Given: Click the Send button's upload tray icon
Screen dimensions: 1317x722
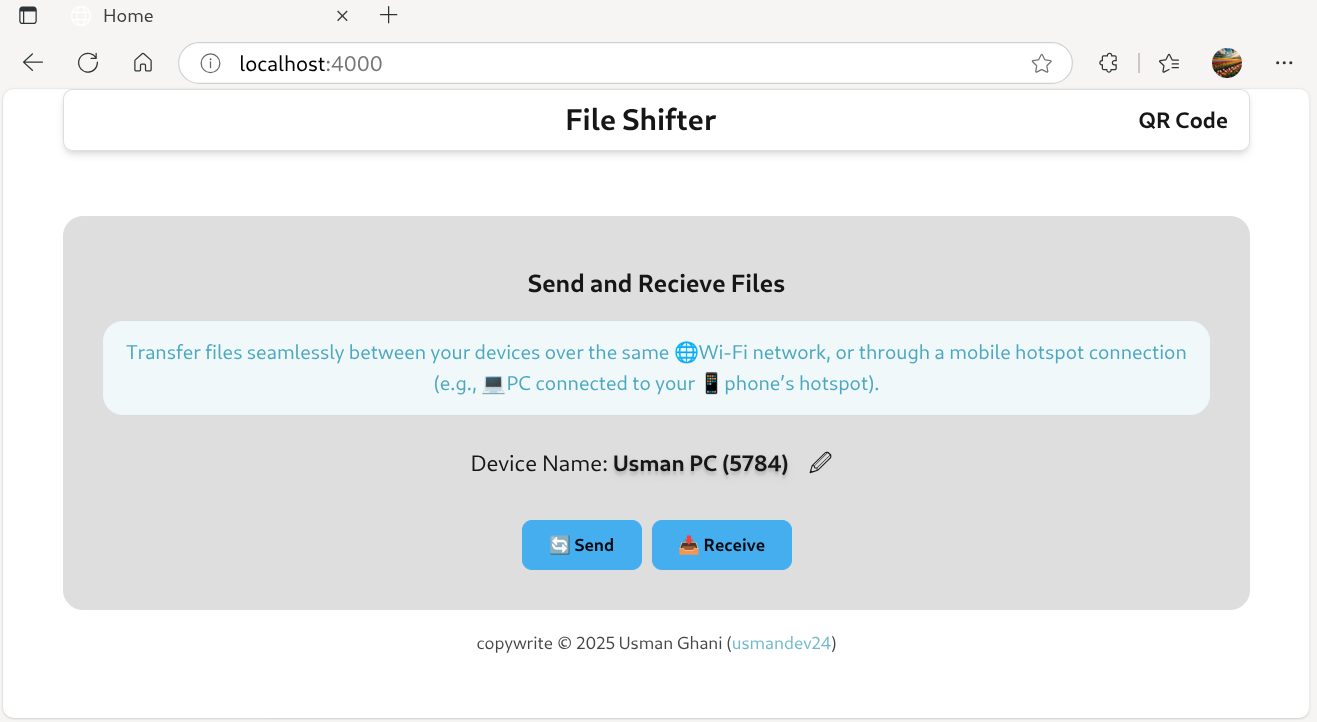Looking at the screenshot, I should 561,545.
